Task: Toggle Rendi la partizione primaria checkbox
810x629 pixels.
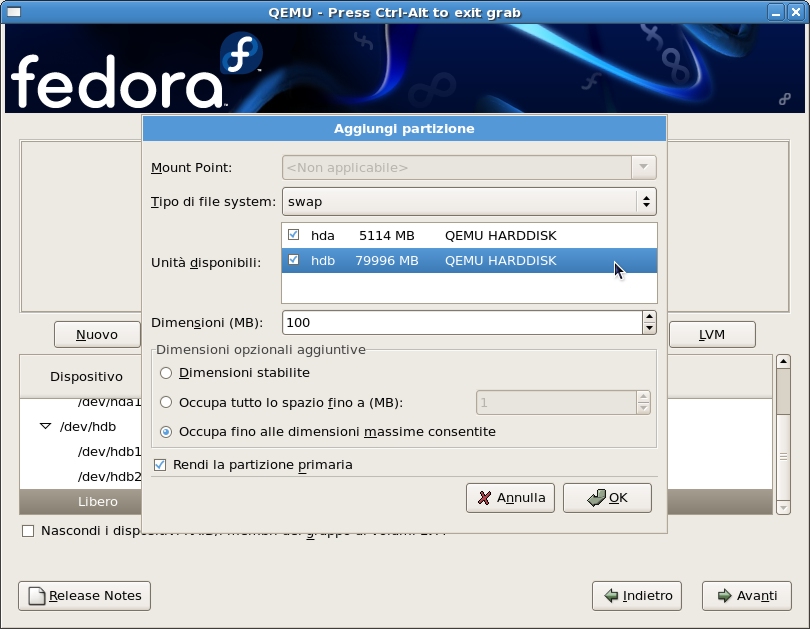Action: (160, 465)
